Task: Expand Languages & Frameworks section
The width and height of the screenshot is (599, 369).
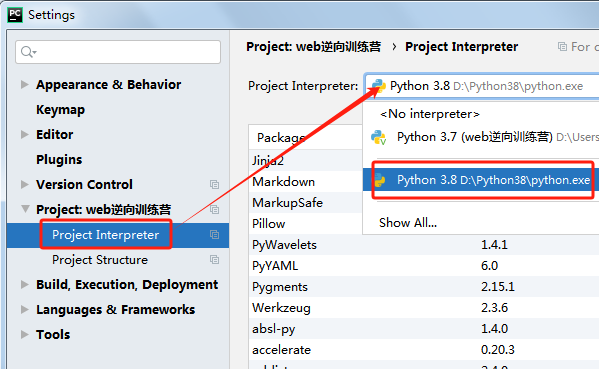Action: point(24,309)
